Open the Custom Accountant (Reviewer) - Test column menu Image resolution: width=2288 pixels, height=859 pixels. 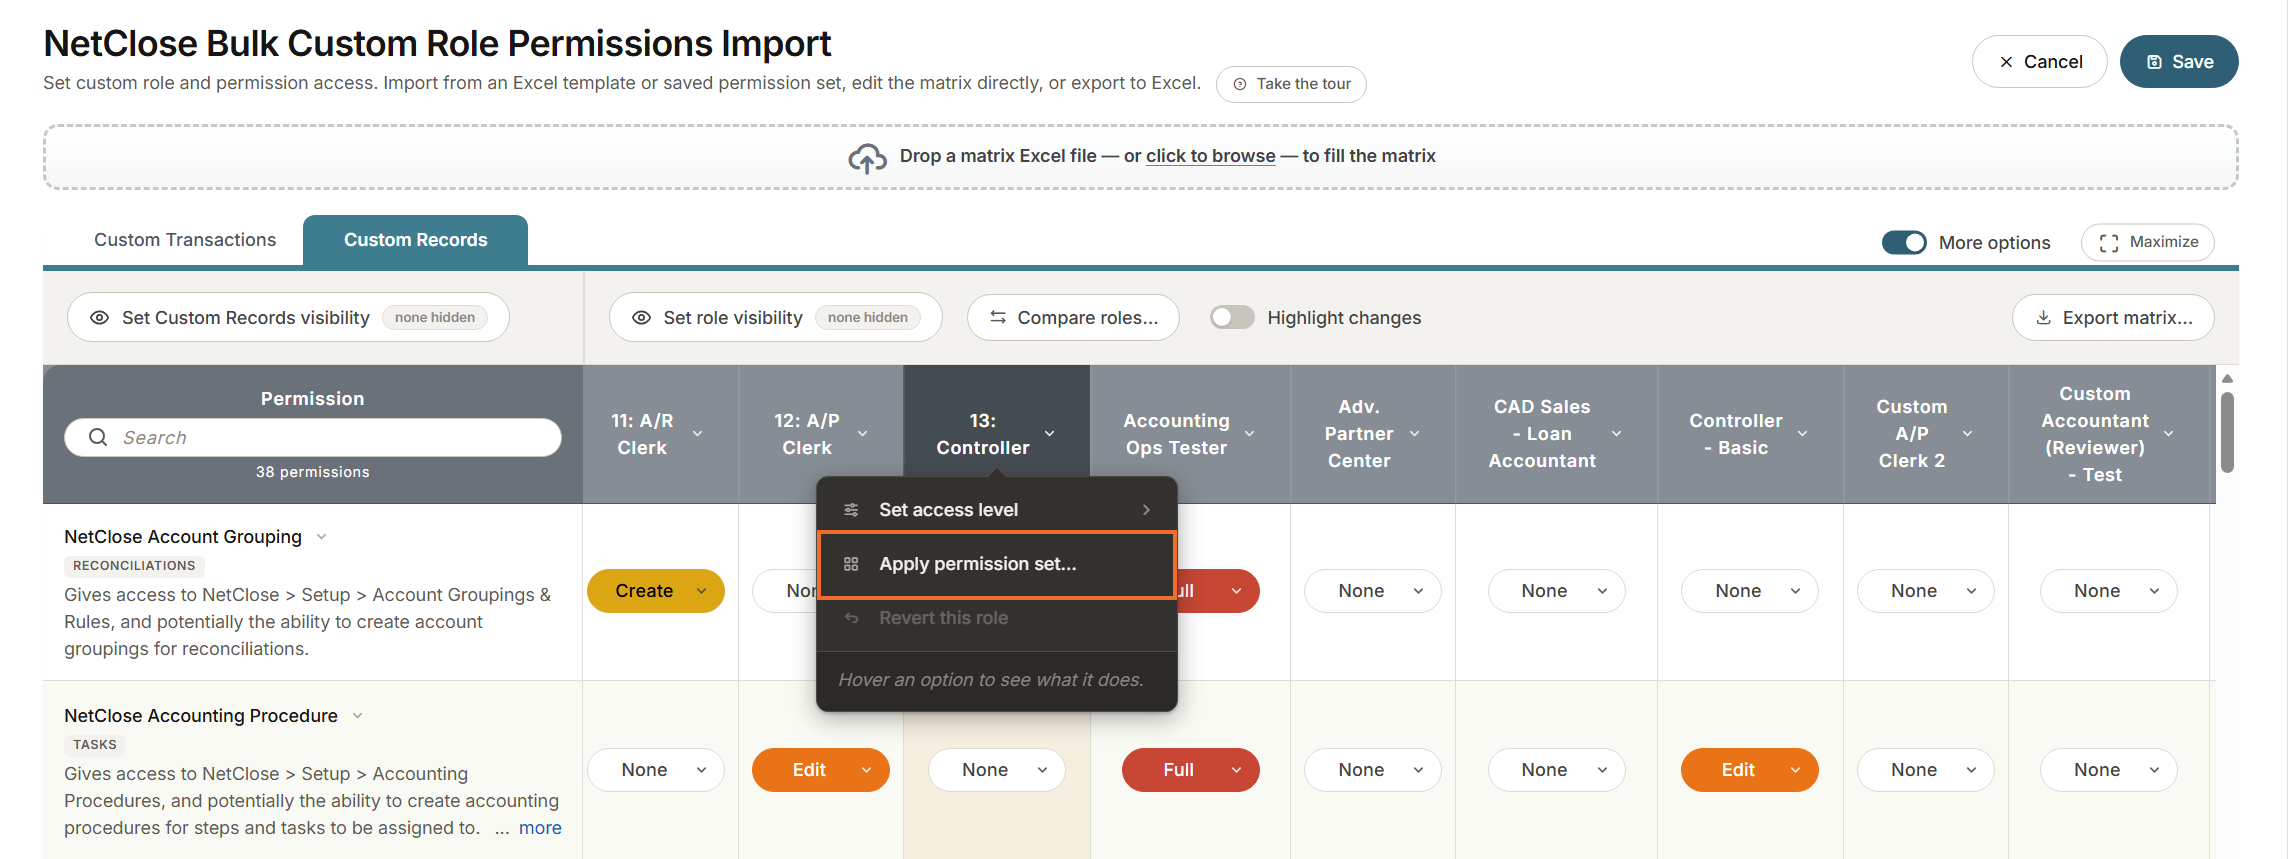pyautogui.click(x=2169, y=434)
